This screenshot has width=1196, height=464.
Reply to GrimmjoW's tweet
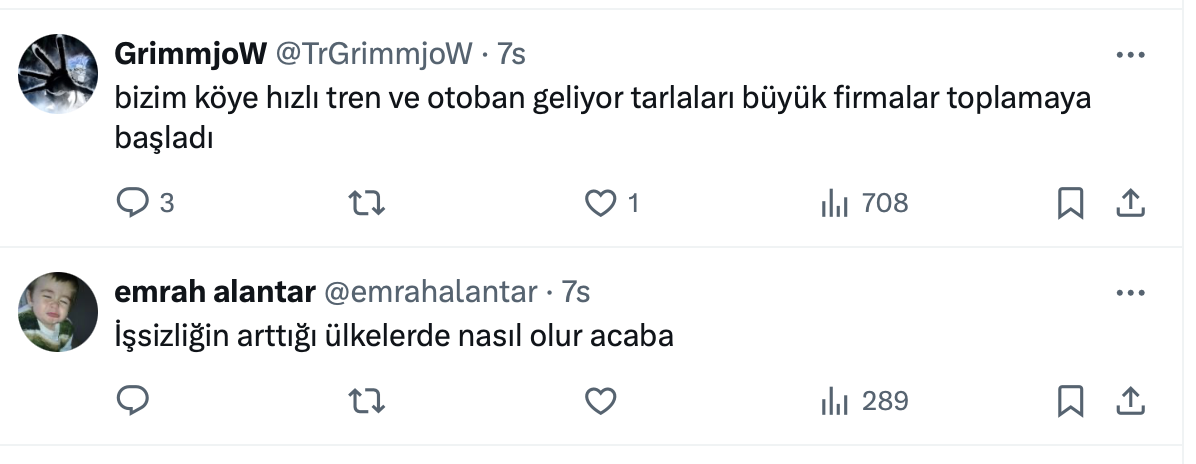coord(133,204)
